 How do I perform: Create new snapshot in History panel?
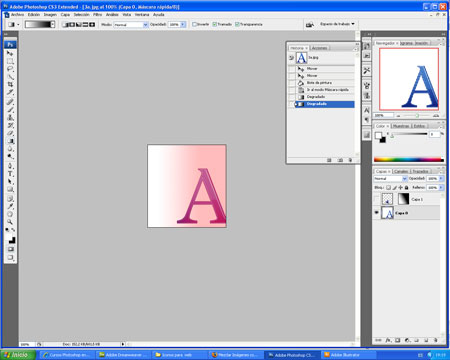point(340,160)
